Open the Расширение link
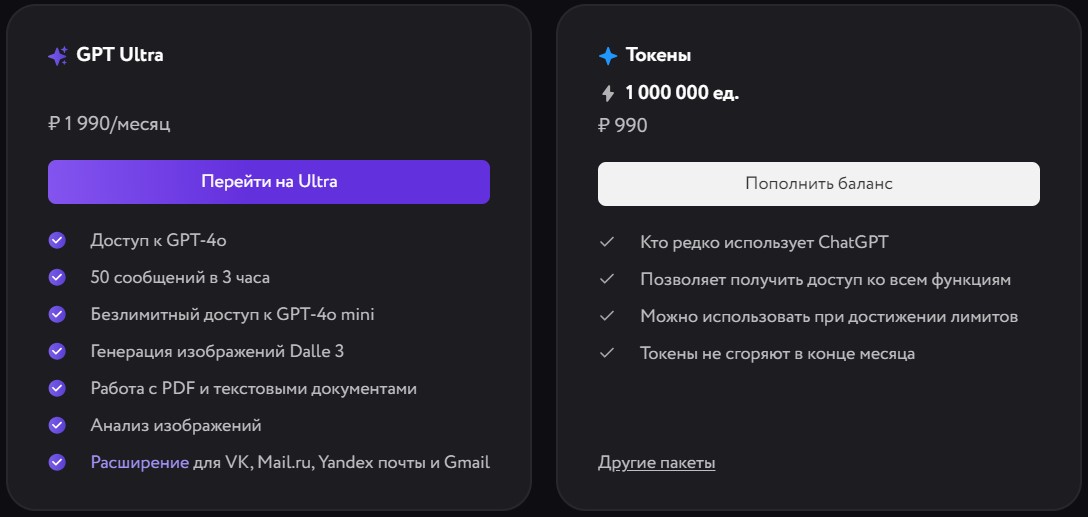1088x517 pixels. [139, 462]
